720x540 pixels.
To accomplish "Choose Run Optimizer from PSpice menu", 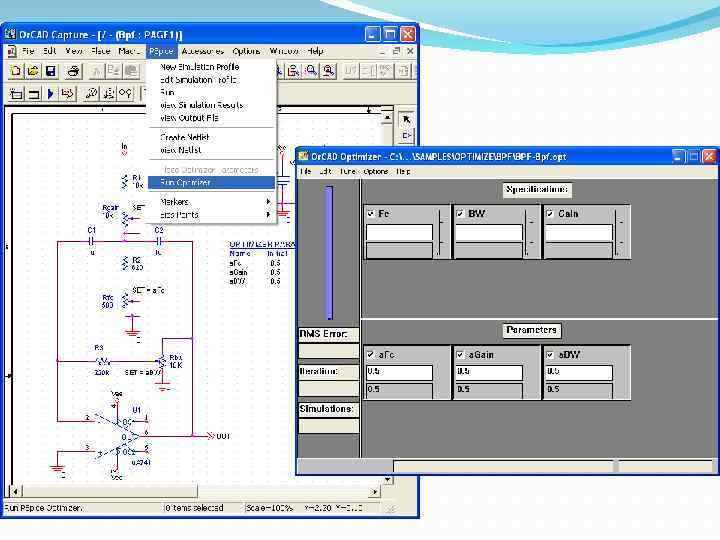I will (211, 182).
